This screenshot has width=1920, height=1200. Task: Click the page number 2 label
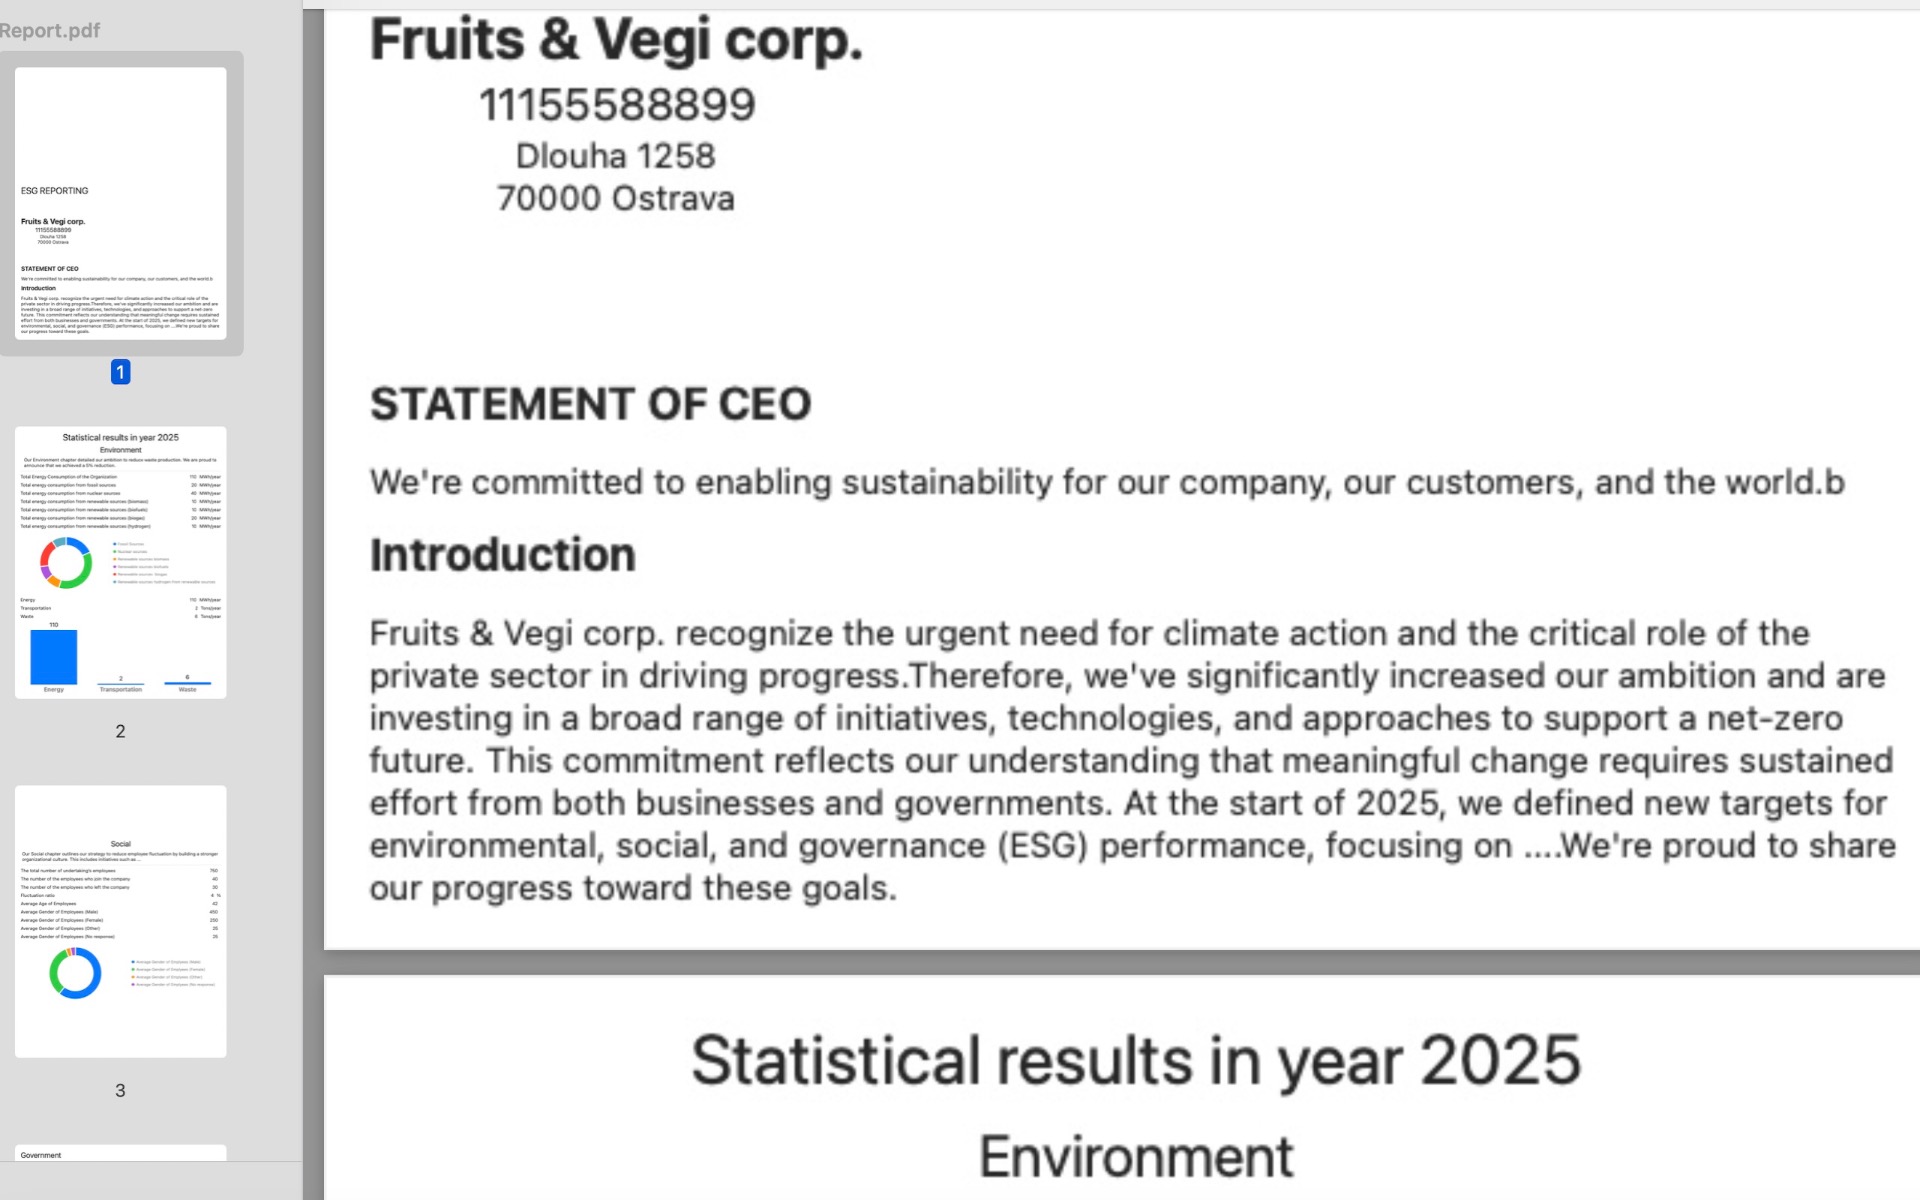pyautogui.click(x=120, y=731)
